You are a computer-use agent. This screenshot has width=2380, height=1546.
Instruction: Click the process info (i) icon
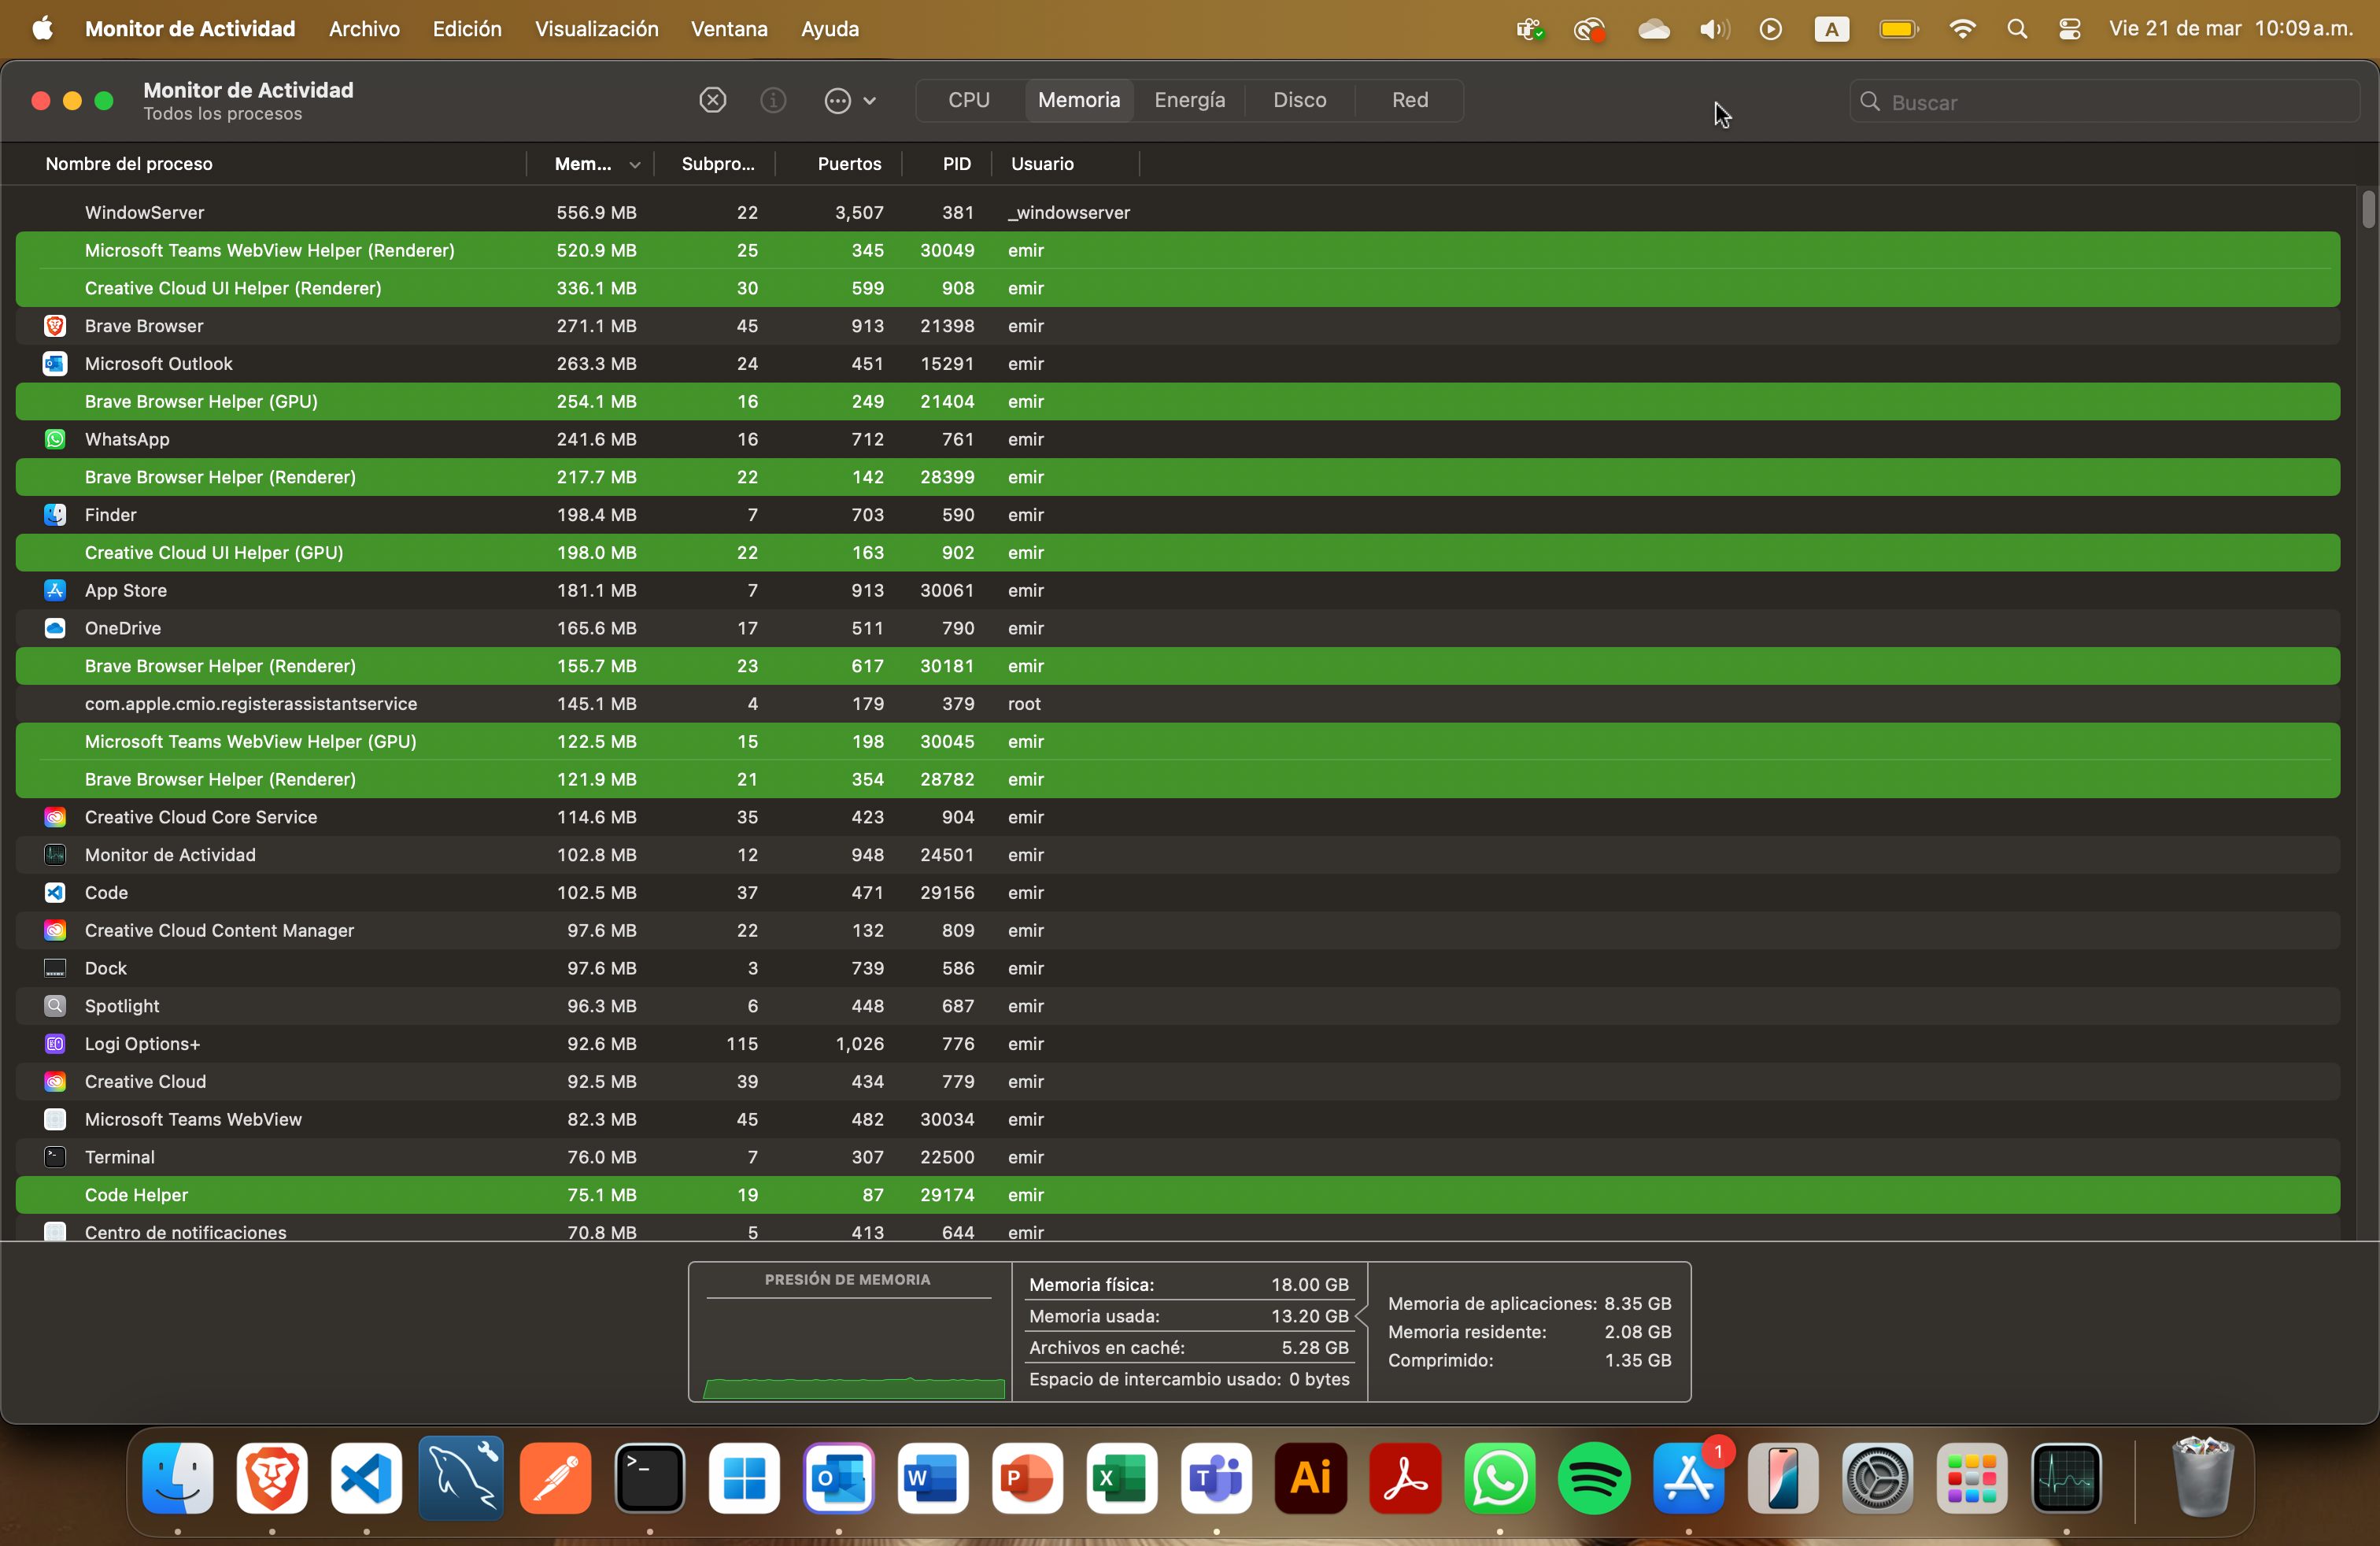773,100
